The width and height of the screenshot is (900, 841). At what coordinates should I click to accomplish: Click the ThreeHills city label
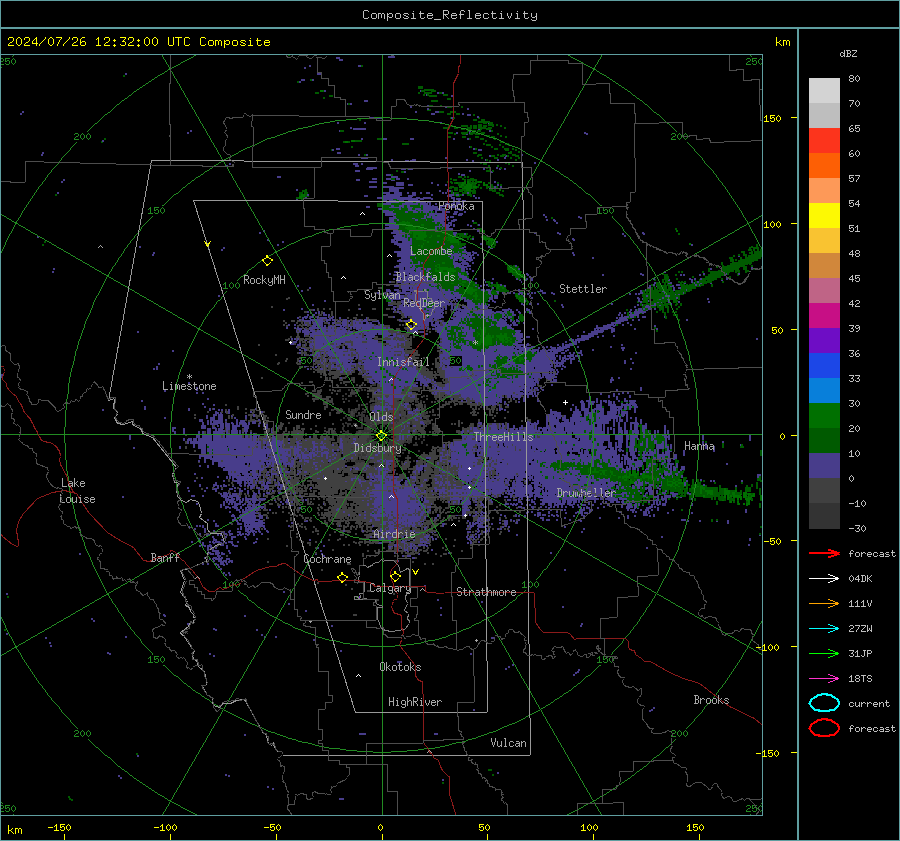click(x=503, y=437)
